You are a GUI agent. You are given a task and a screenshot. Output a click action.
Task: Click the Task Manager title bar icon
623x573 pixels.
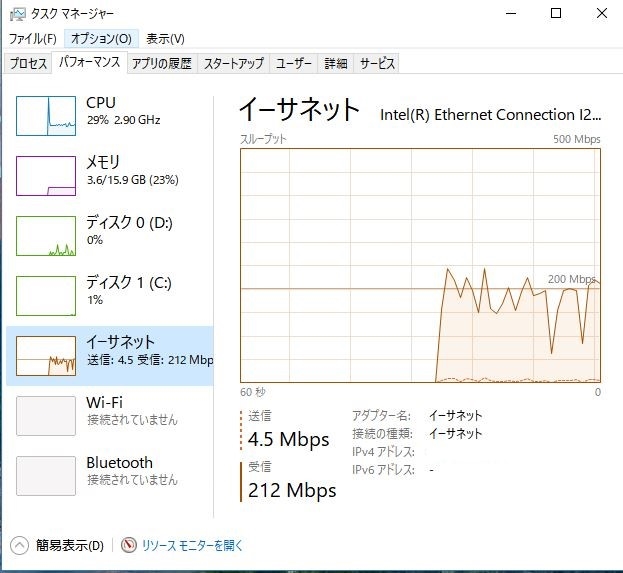(x=14, y=13)
